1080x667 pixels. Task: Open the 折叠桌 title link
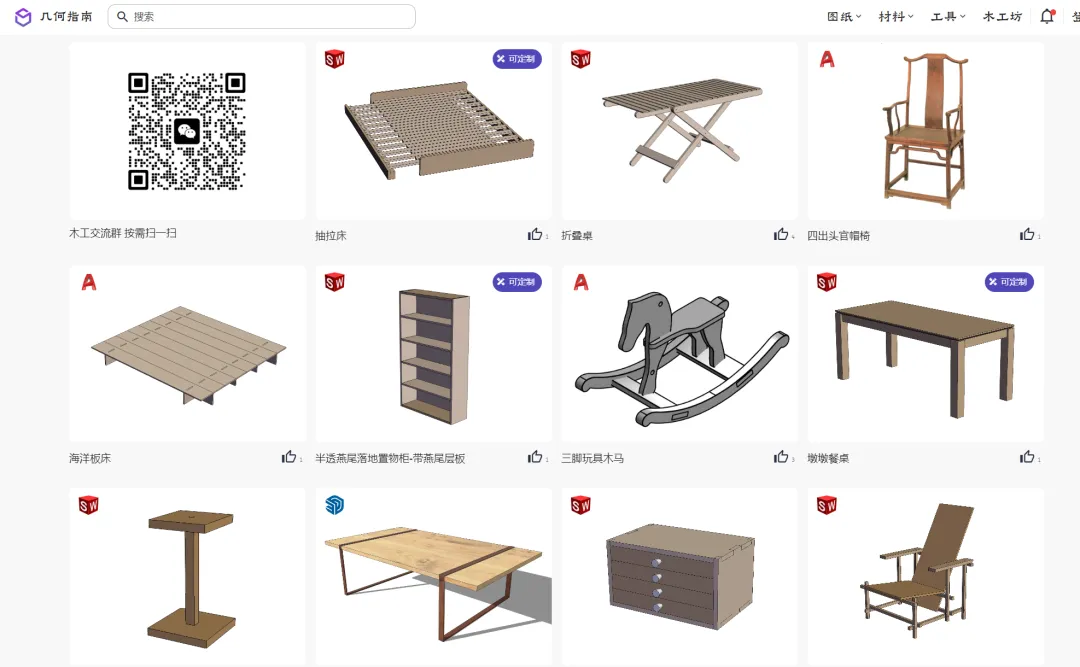click(577, 236)
